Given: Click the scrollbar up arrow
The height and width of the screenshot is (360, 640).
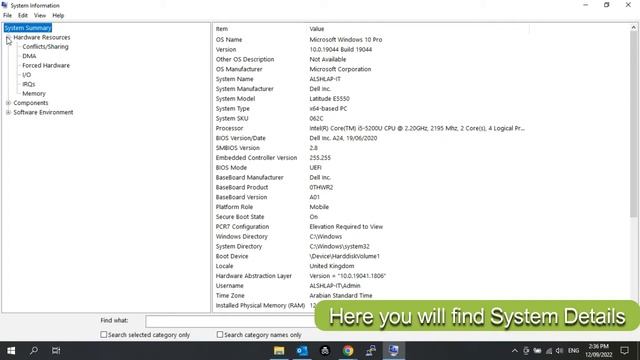Looking at the screenshot, I should [633, 28].
